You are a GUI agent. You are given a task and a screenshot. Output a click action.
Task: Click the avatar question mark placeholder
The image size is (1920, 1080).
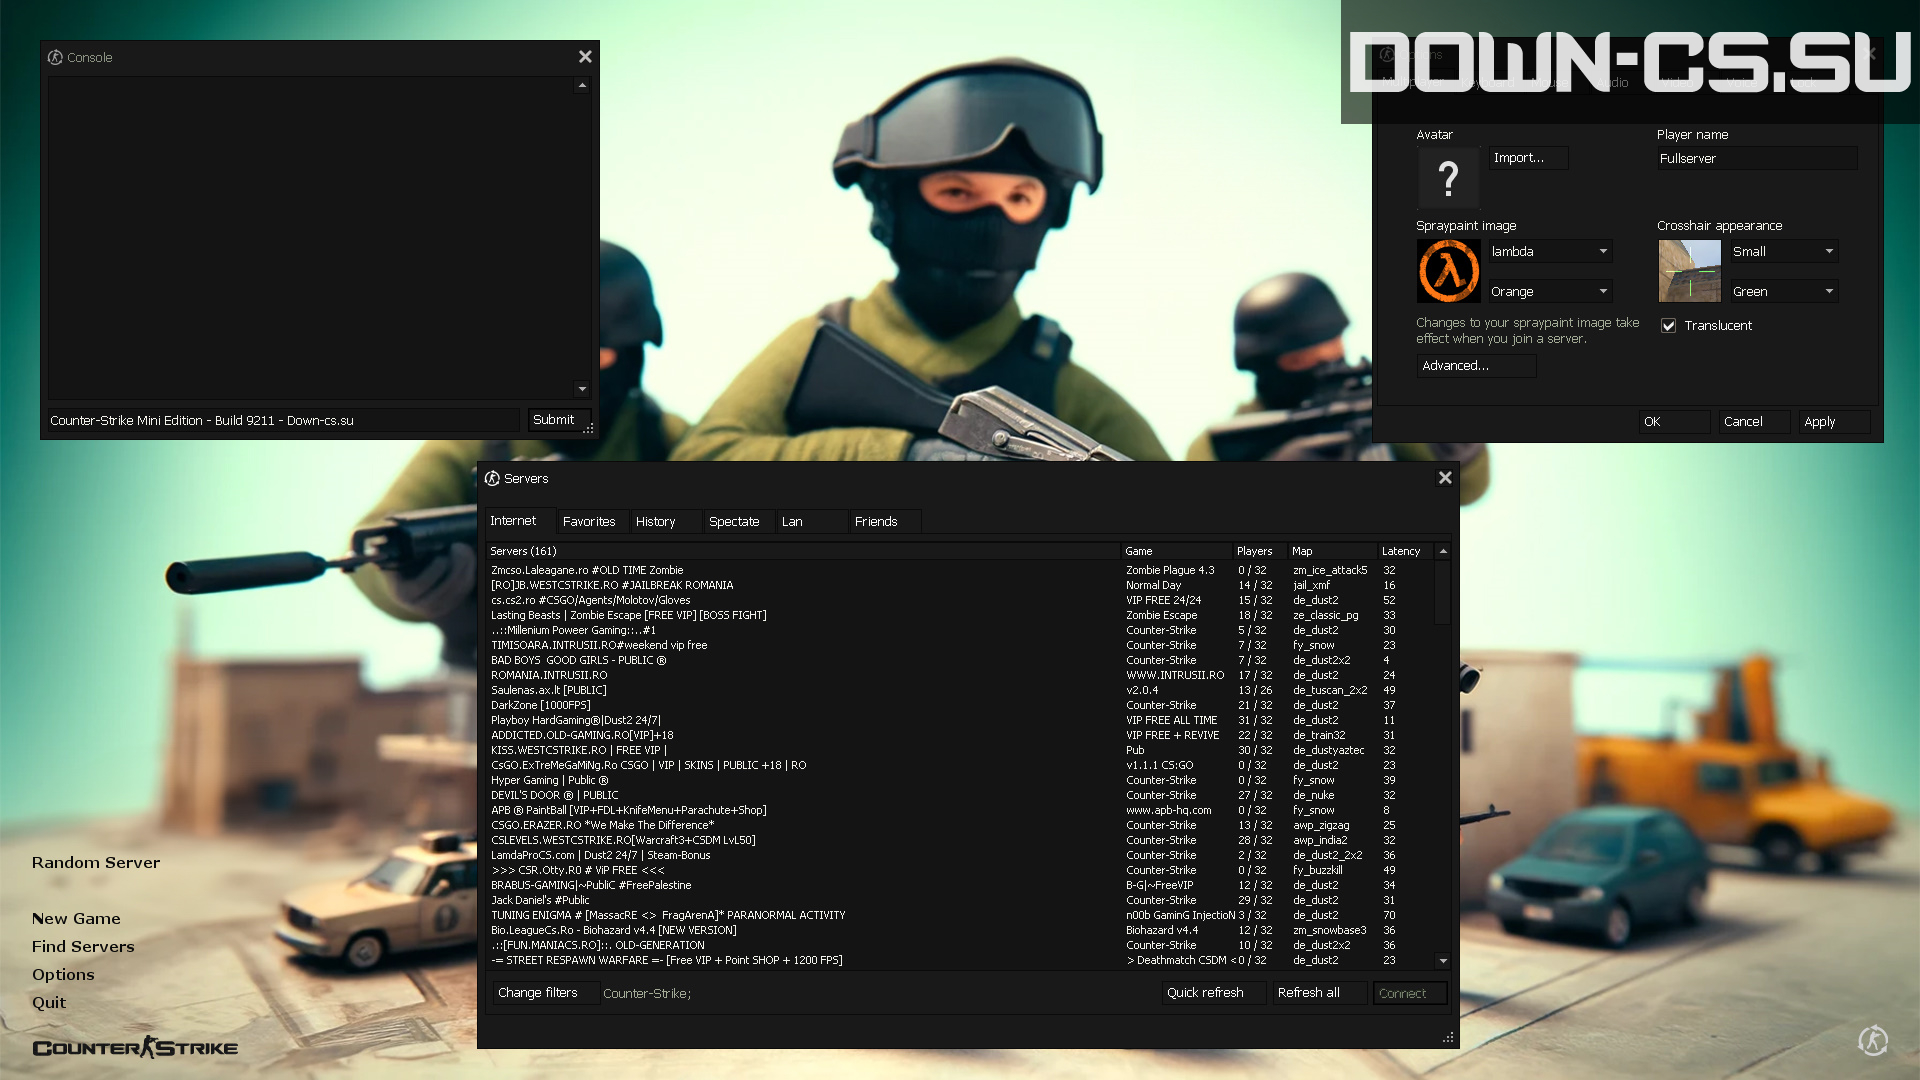[x=1448, y=178]
